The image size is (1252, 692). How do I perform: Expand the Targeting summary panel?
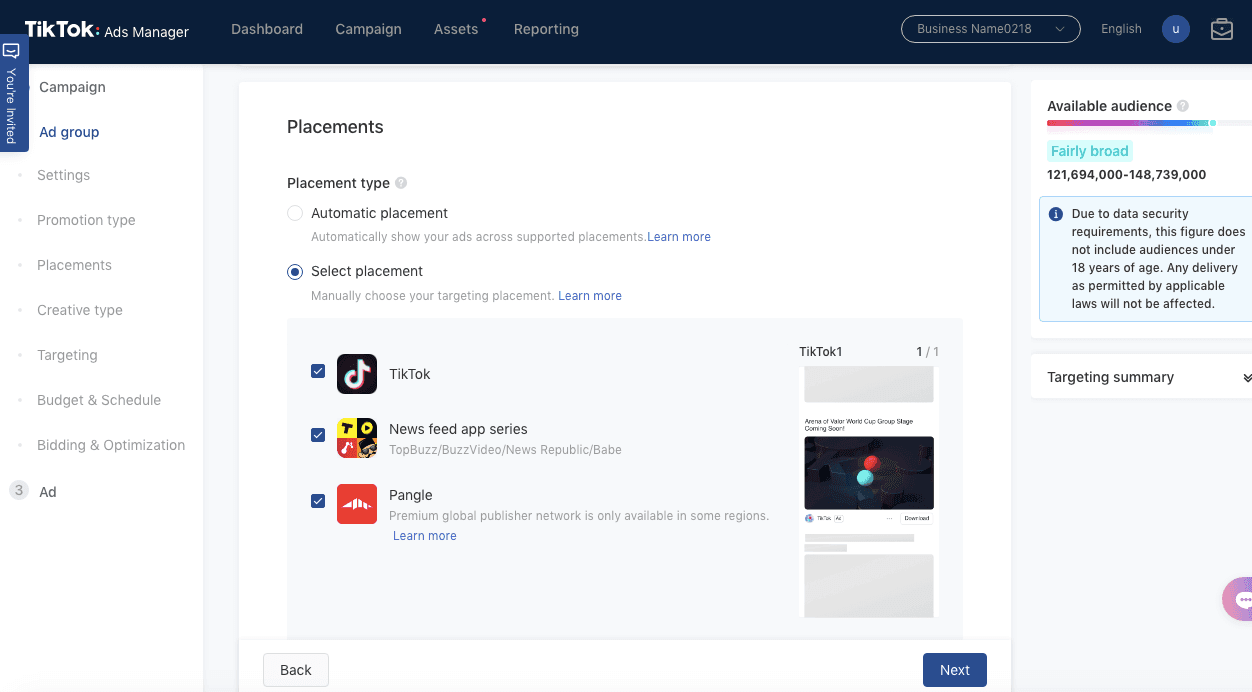point(1246,377)
